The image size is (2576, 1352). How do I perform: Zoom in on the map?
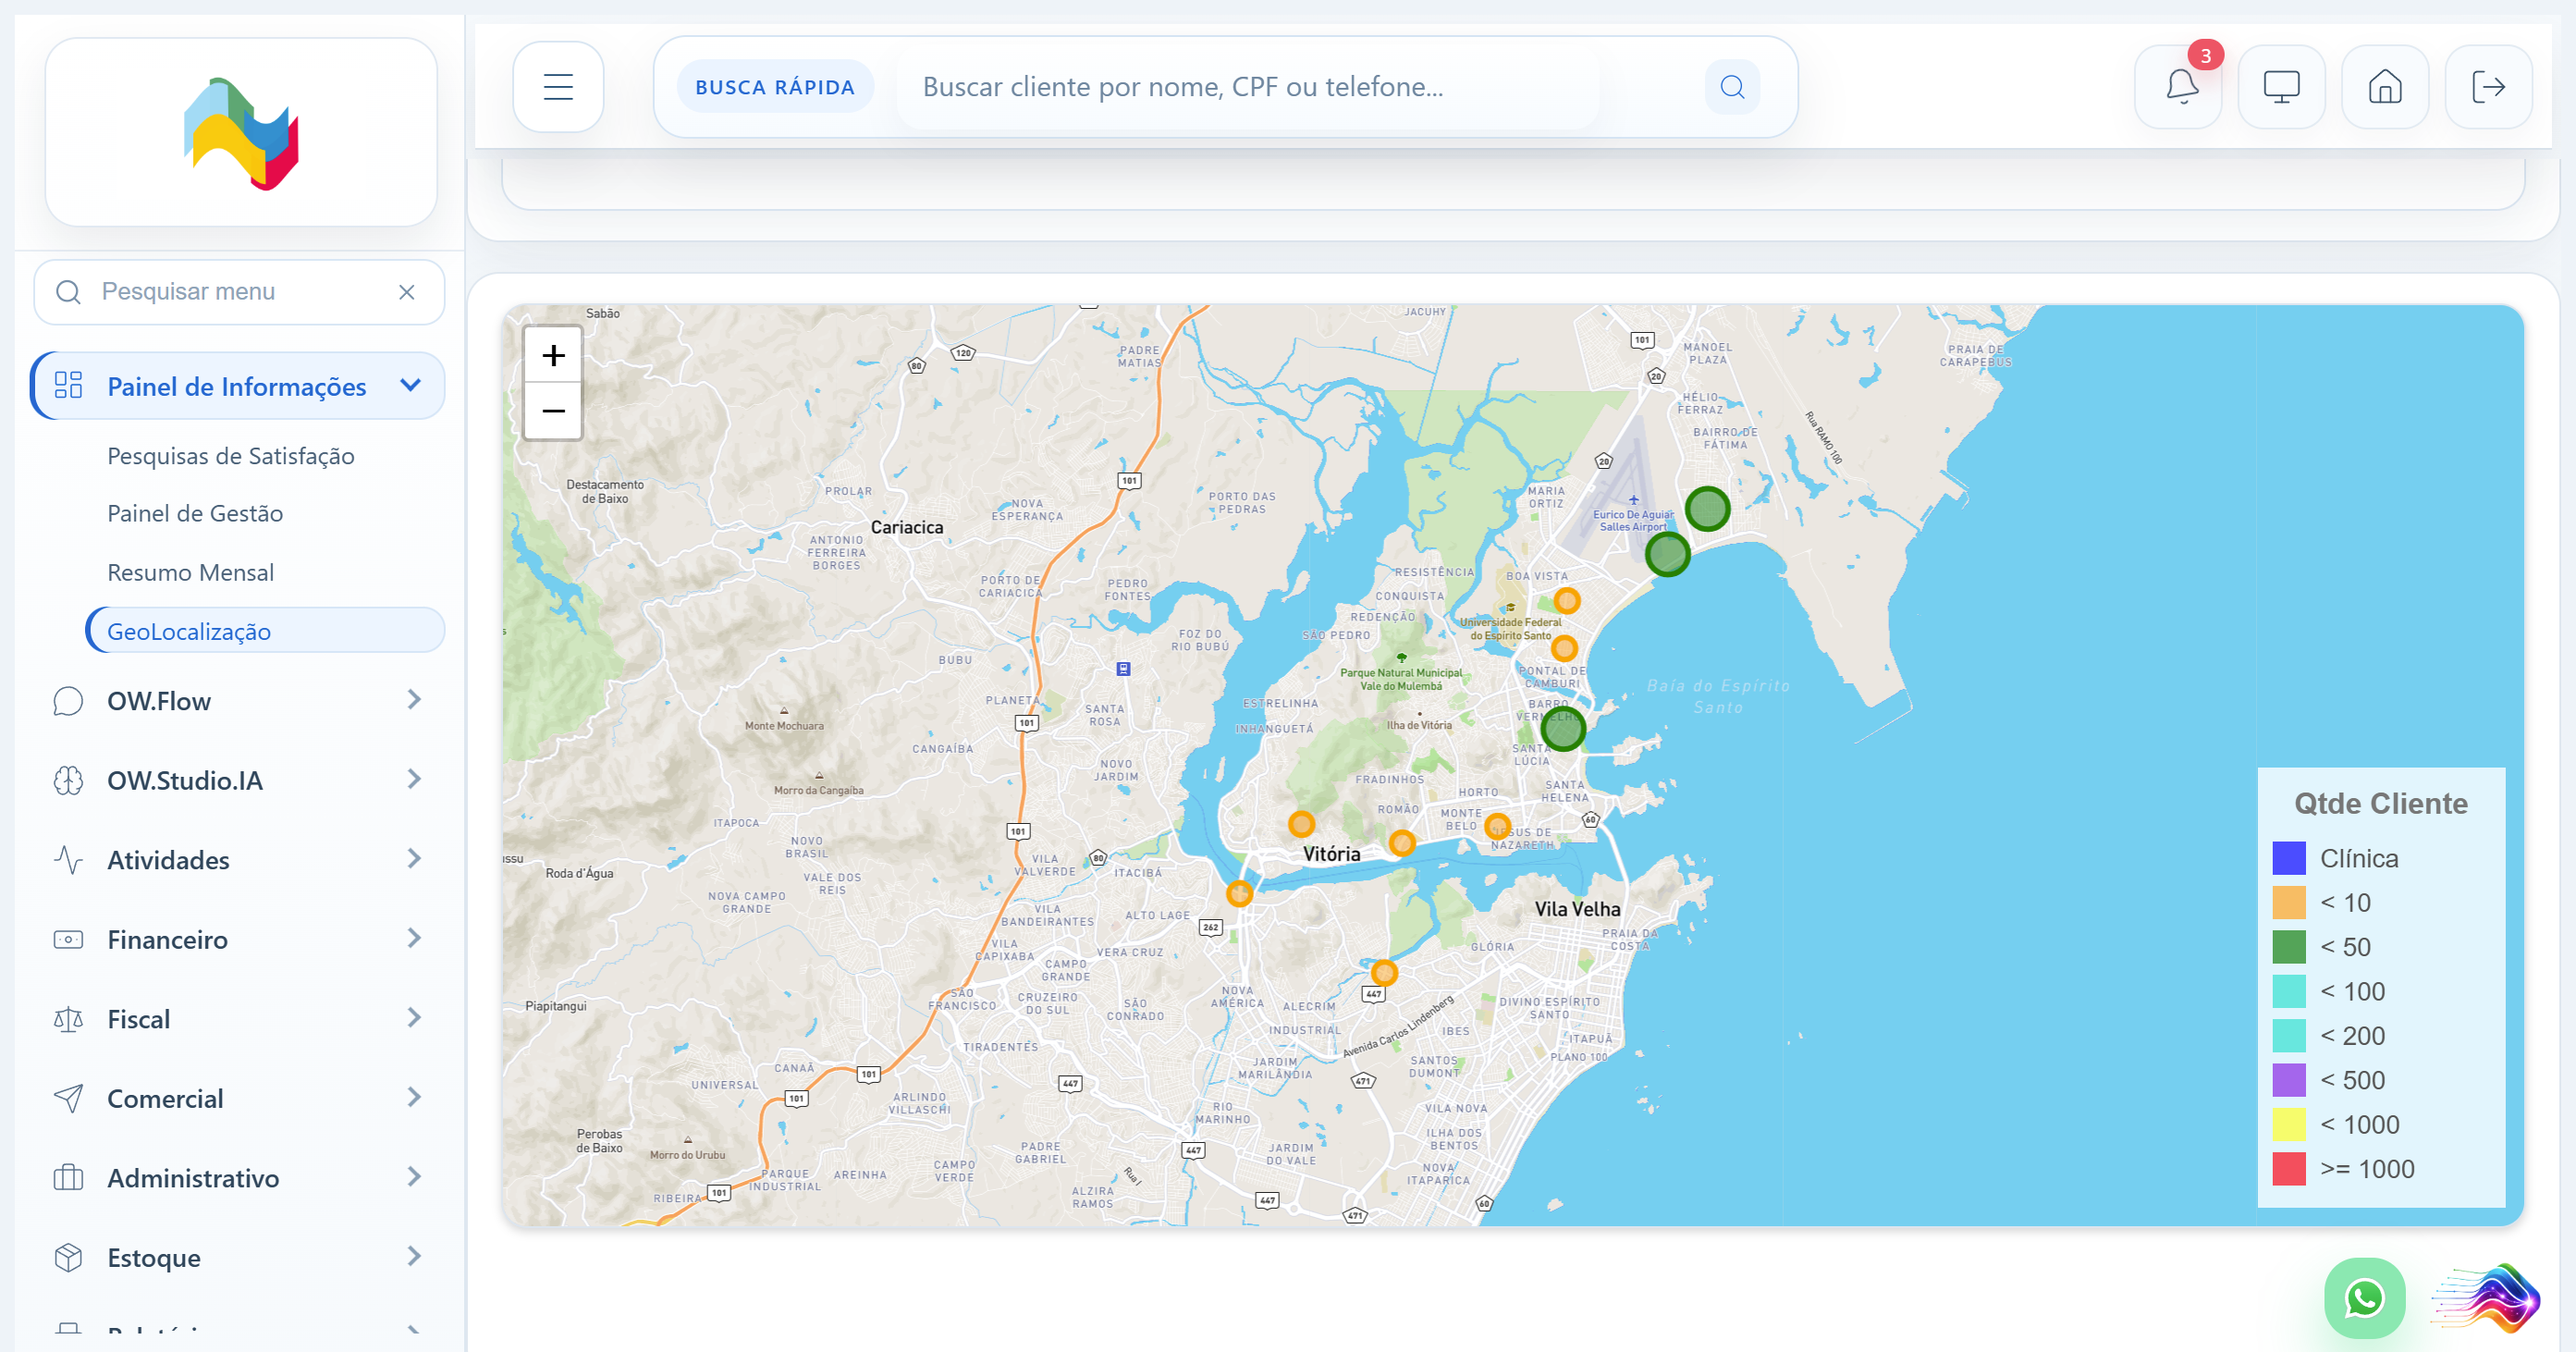553,355
